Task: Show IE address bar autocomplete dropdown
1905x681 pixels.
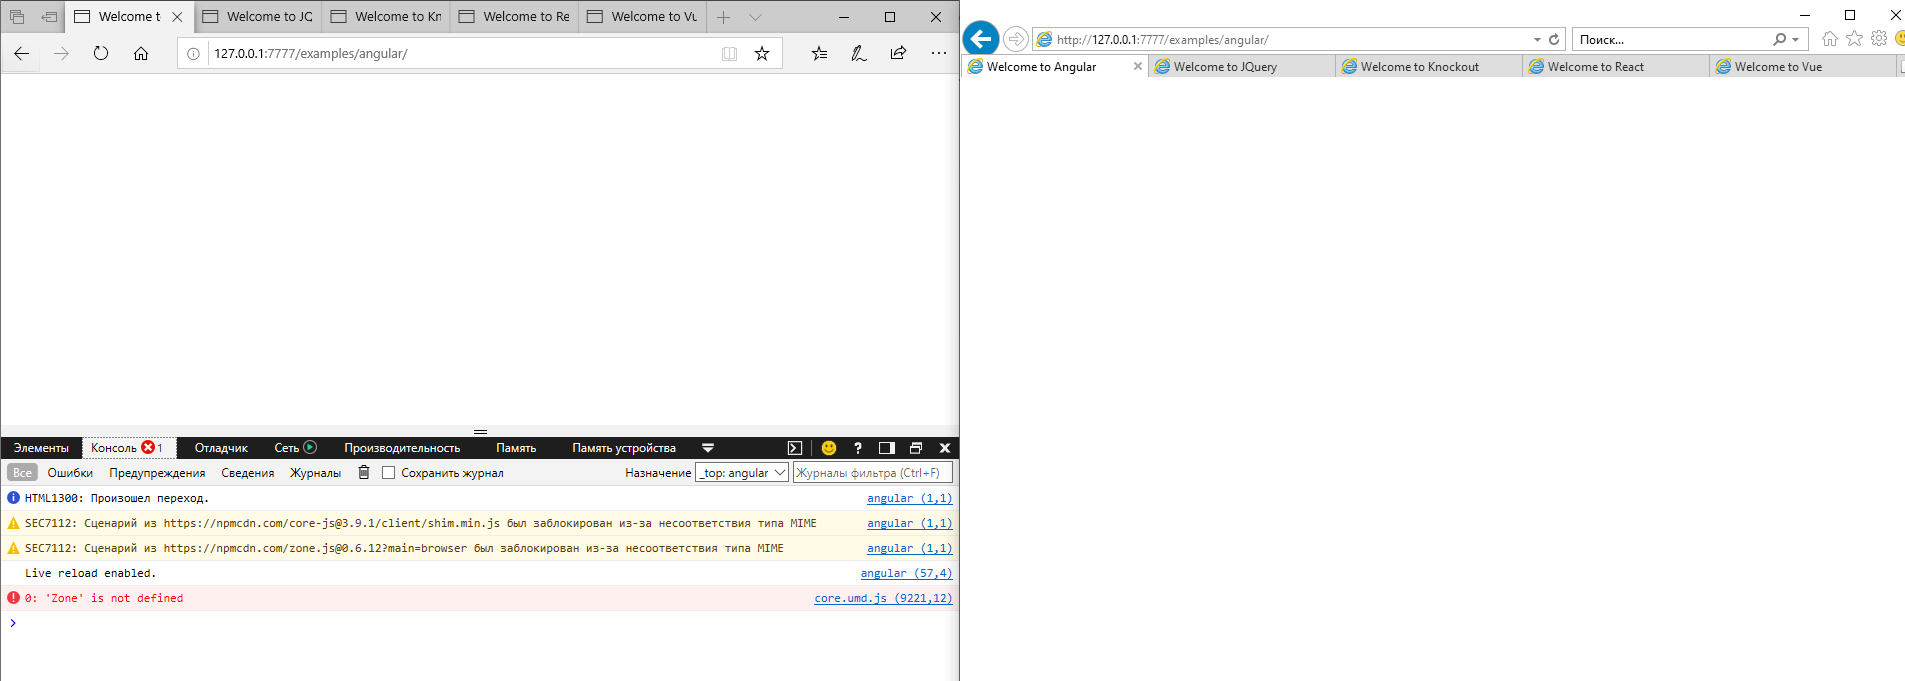Action: (1537, 39)
